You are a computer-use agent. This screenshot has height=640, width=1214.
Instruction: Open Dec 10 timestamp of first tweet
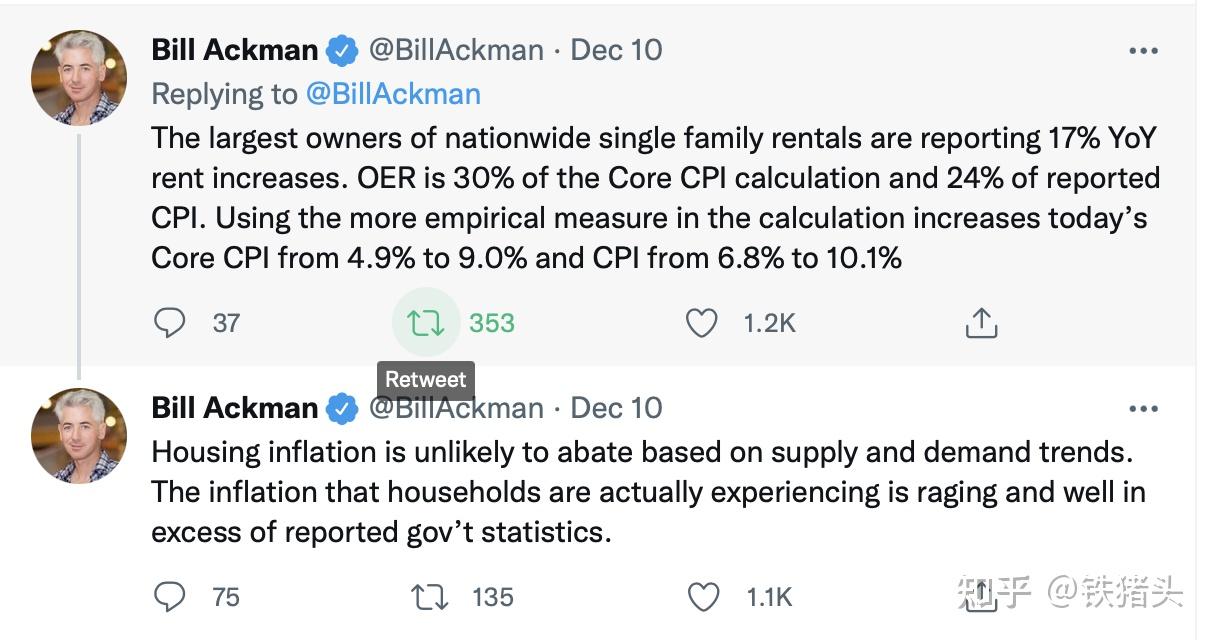click(616, 50)
